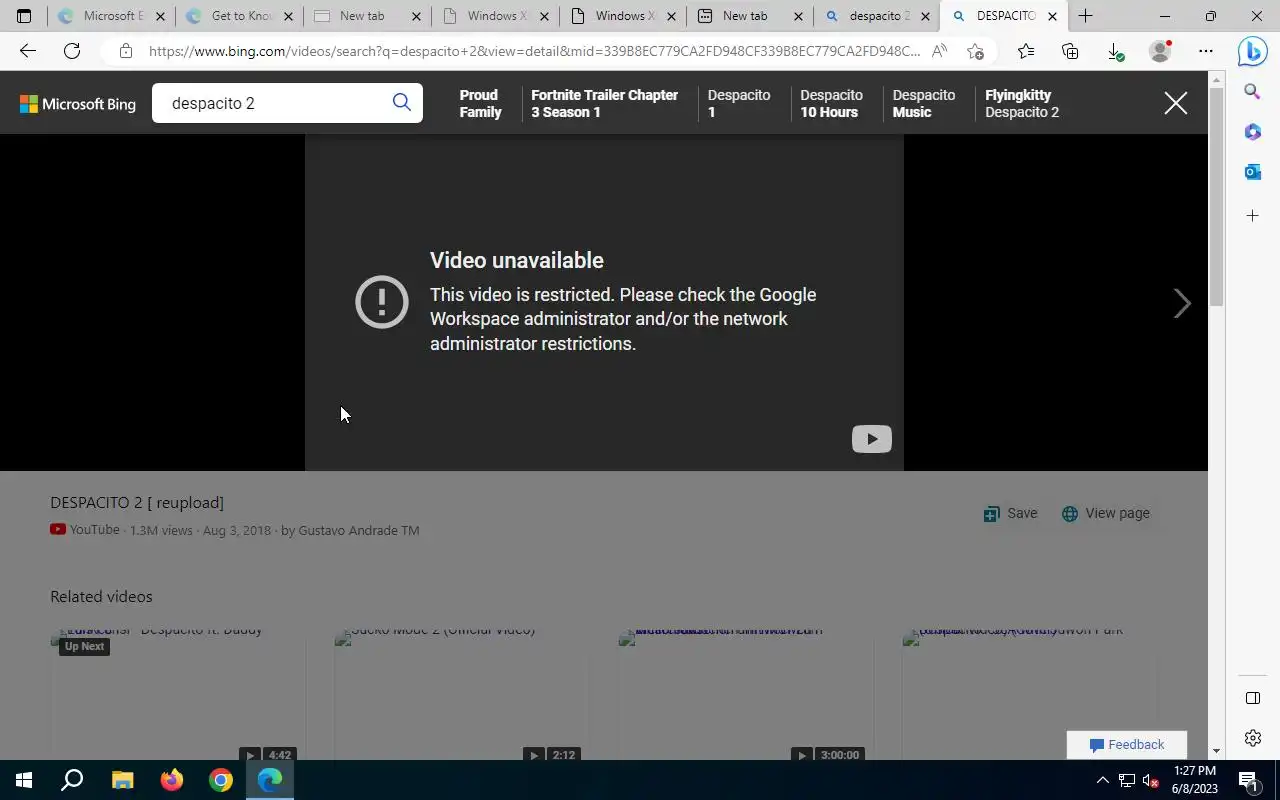Select Flyingkitty Despacito 2 suggestion

pos(1021,103)
